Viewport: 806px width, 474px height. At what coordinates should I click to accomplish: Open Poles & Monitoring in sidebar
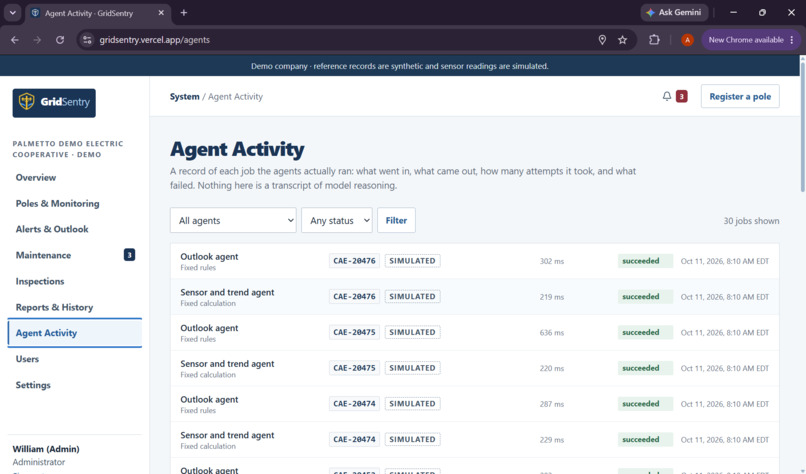[x=58, y=204]
